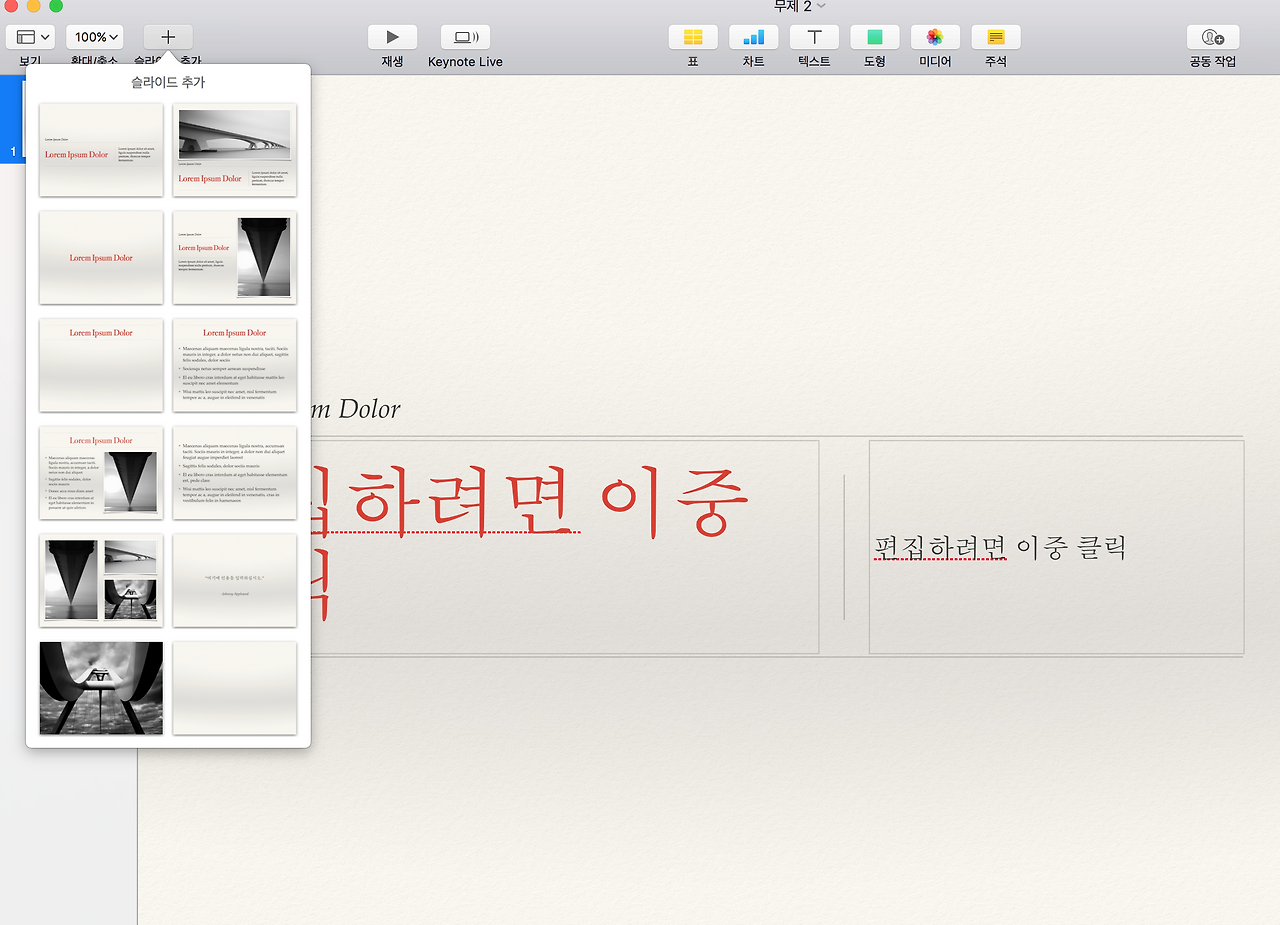
Task: Select the quote slide layout thumbnail
Action: click(x=234, y=580)
